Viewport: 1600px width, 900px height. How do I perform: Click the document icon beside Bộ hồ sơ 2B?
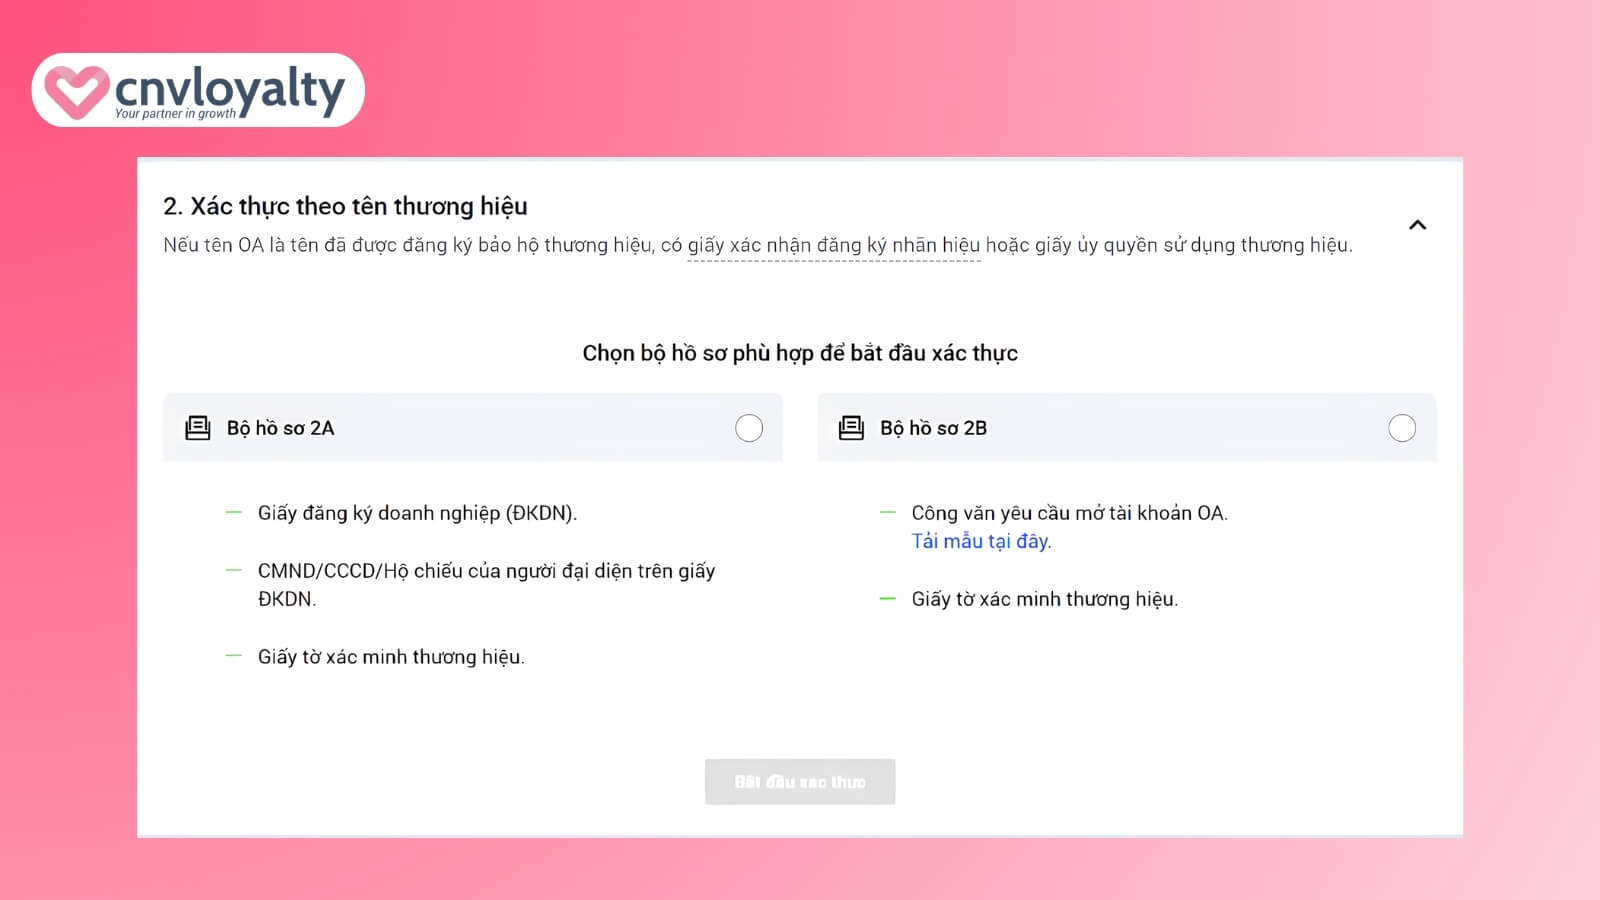pos(851,428)
